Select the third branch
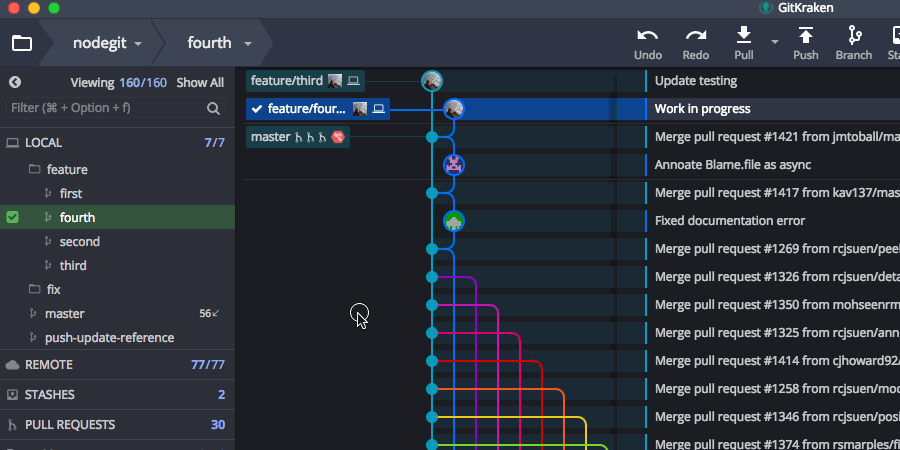 click(73, 266)
